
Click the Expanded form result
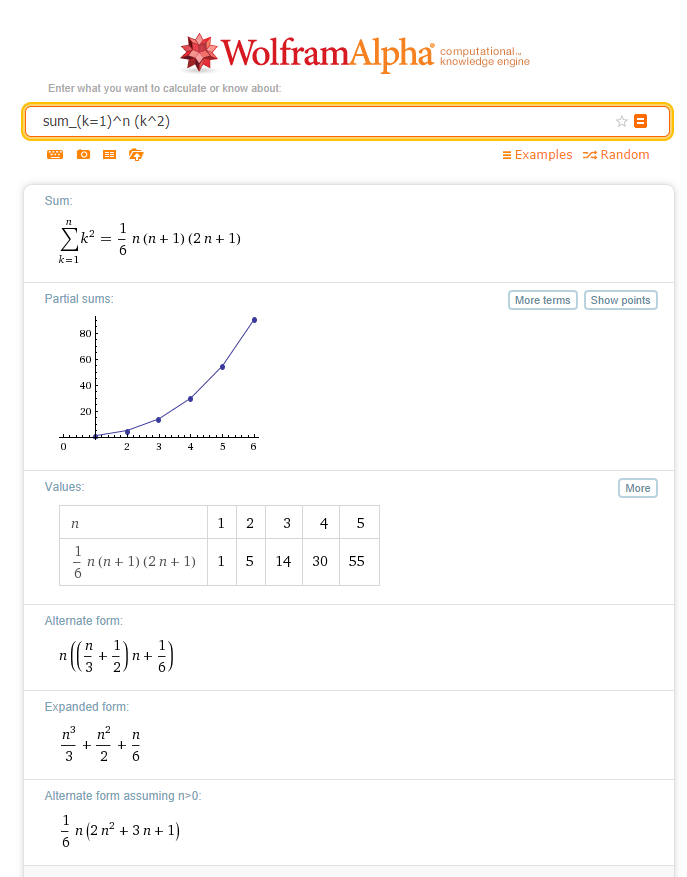[x=100, y=743]
